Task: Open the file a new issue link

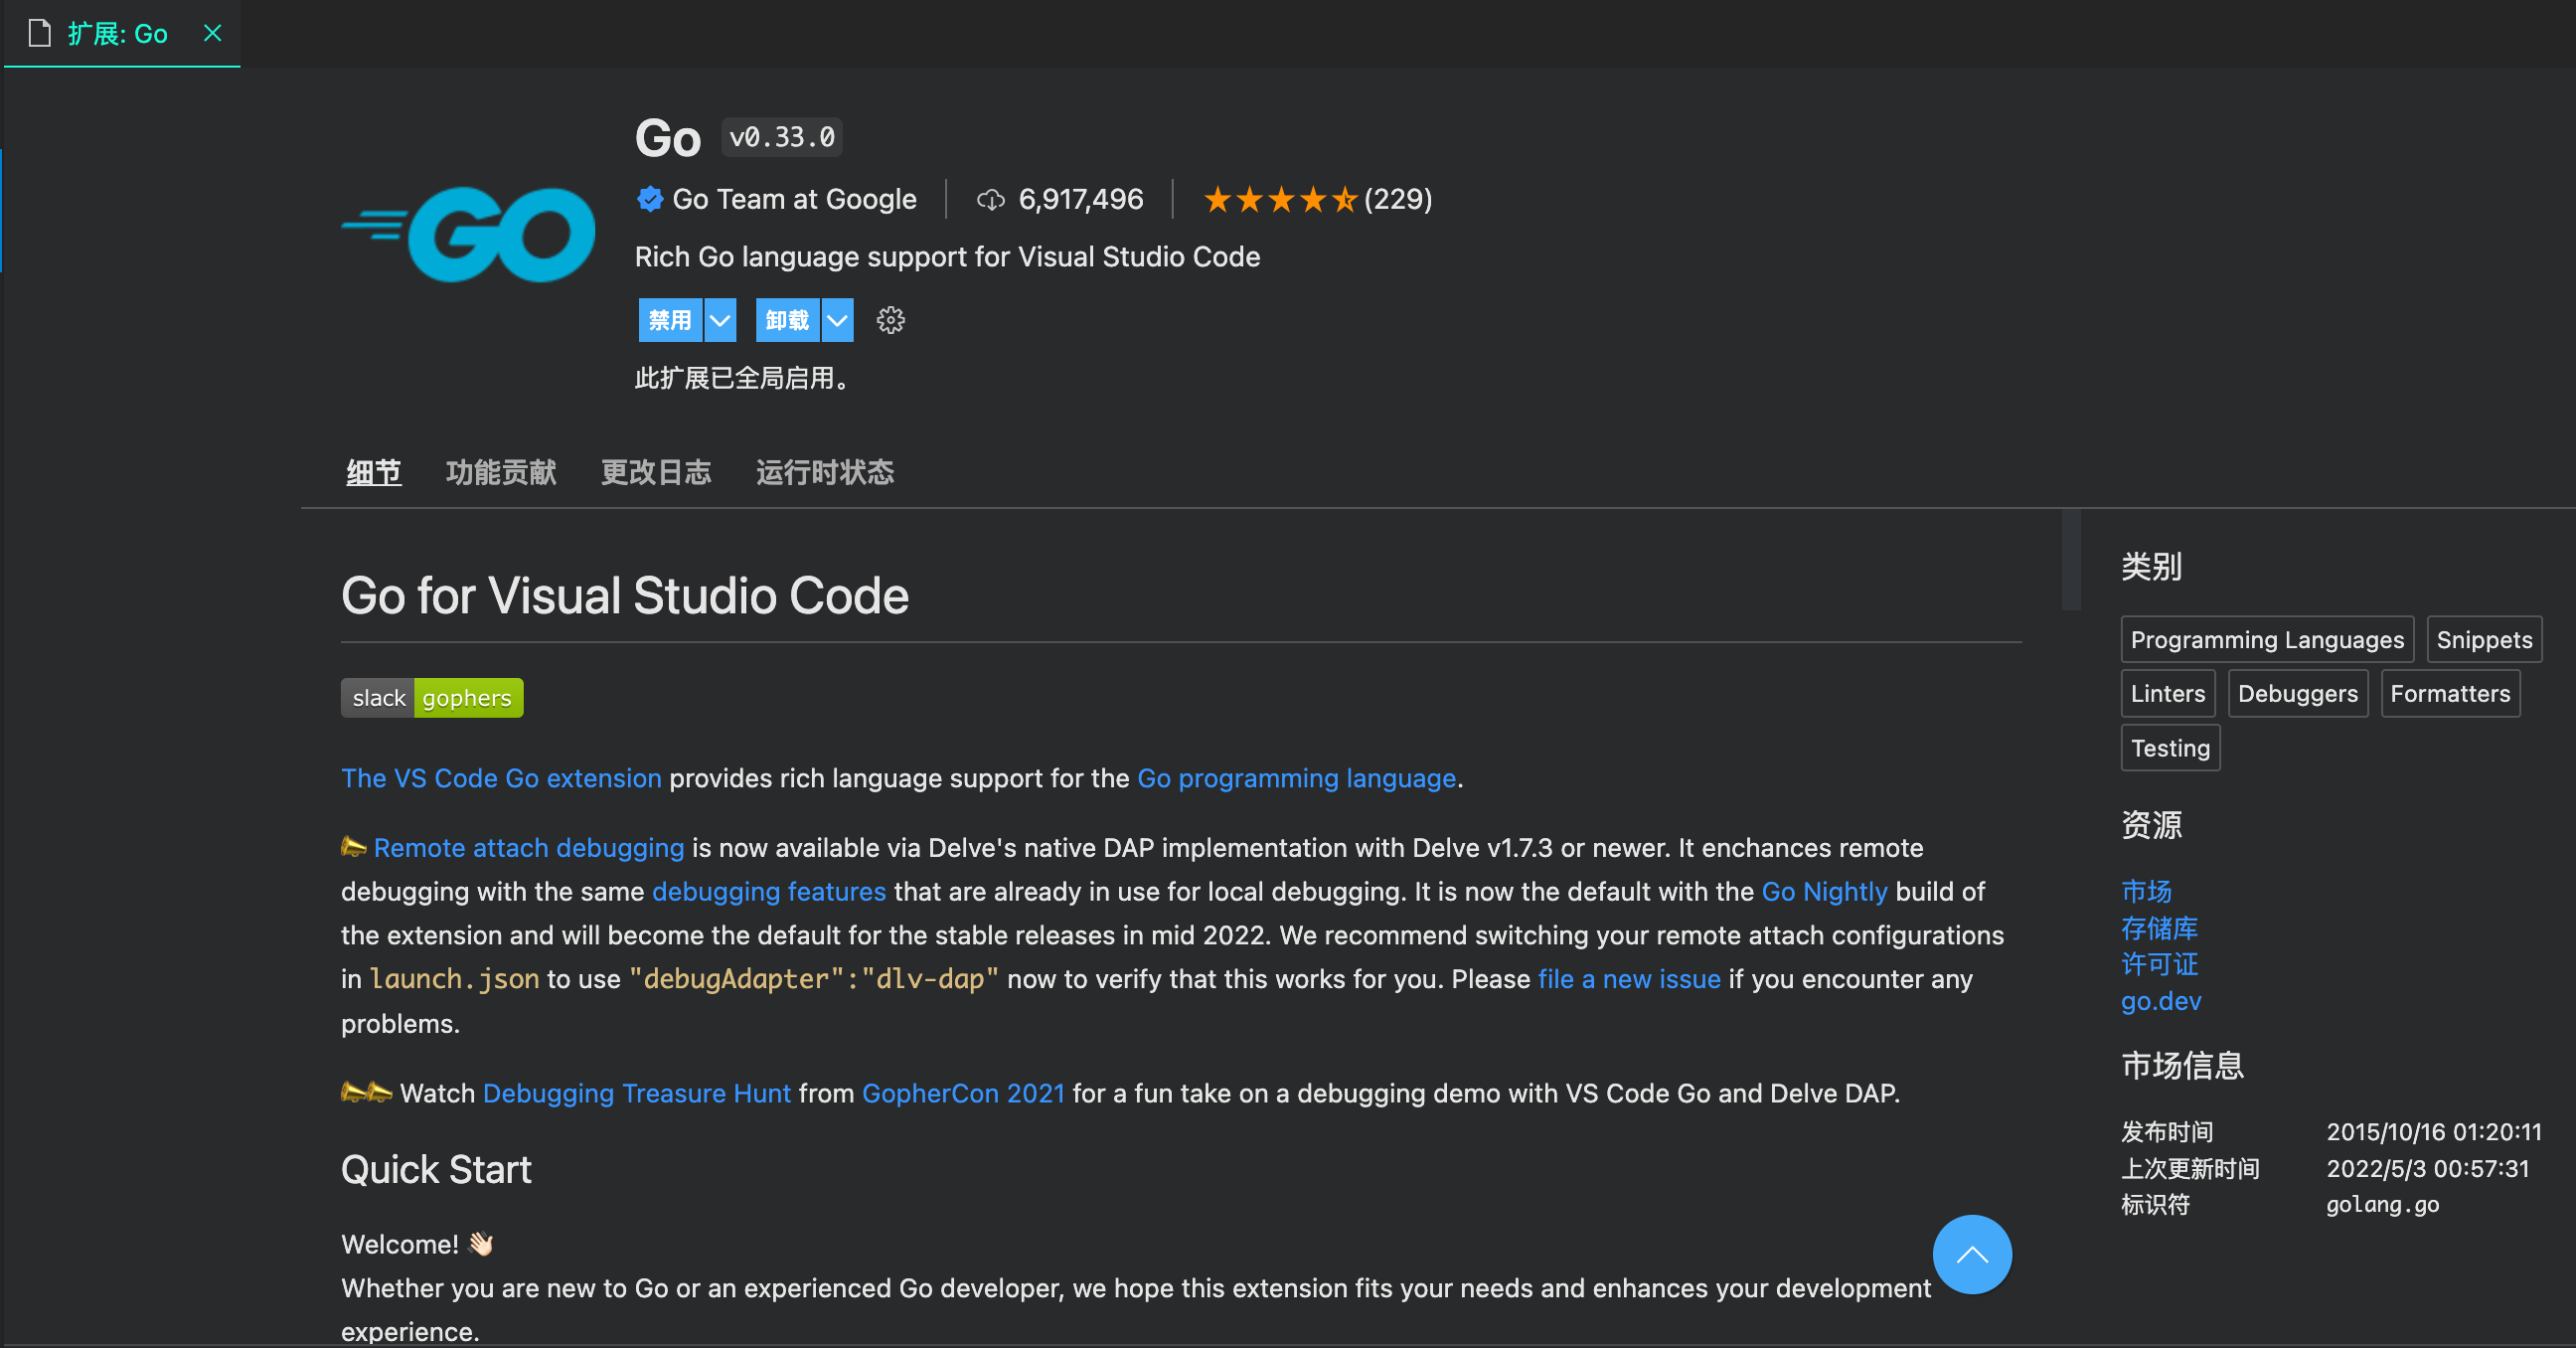Action: (1629, 979)
